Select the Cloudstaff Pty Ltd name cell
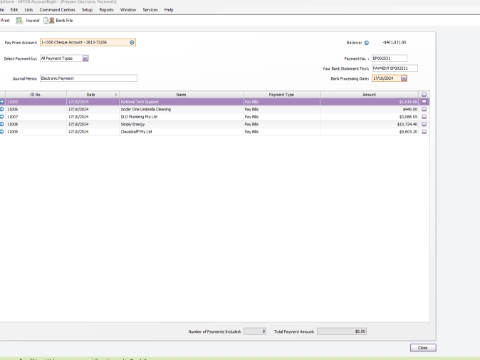Image resolution: width=480 pixels, height=360 pixels. pyautogui.click(x=181, y=132)
